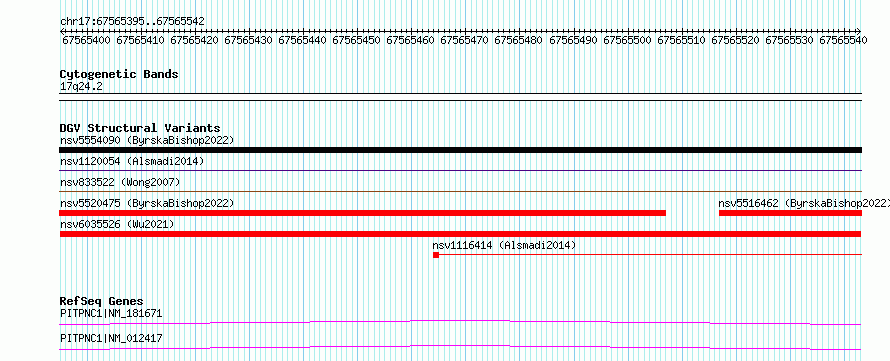Click ruler position 67565520
The width and height of the screenshot is (890, 361).
736,40
